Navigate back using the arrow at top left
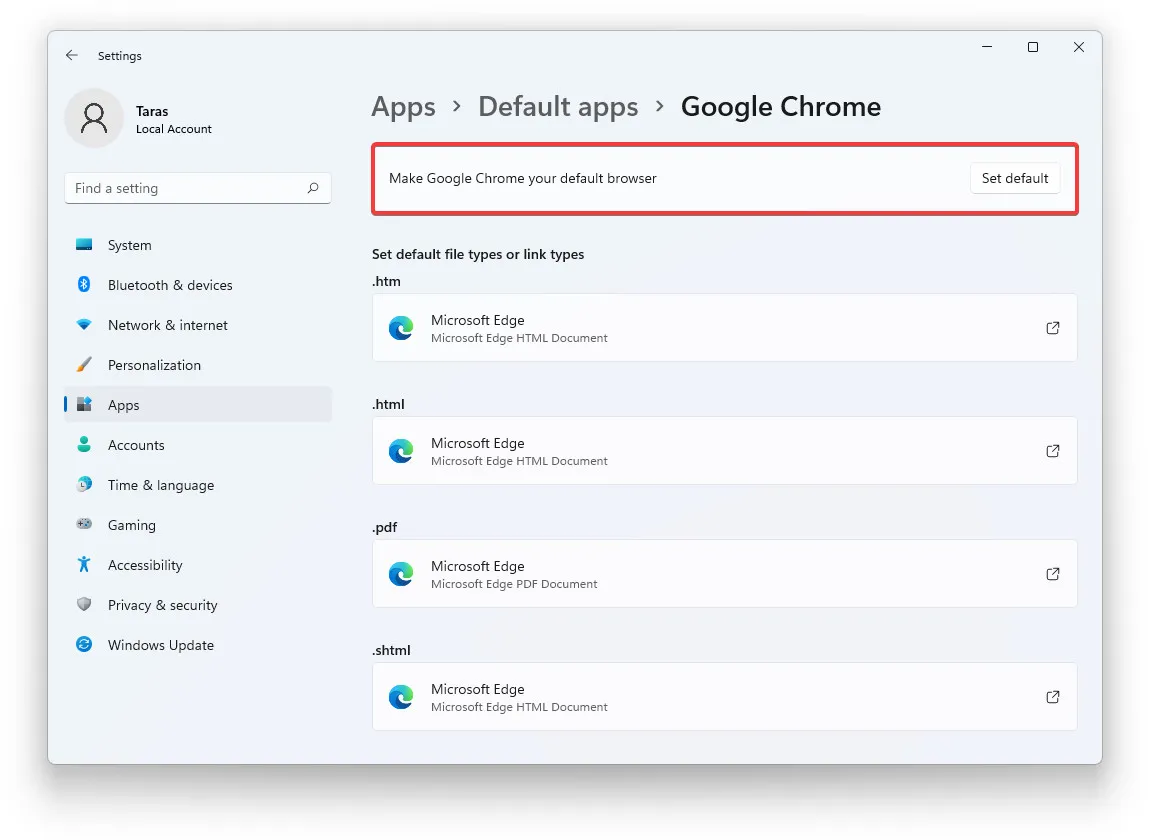The height and width of the screenshot is (840, 1150). 71,55
